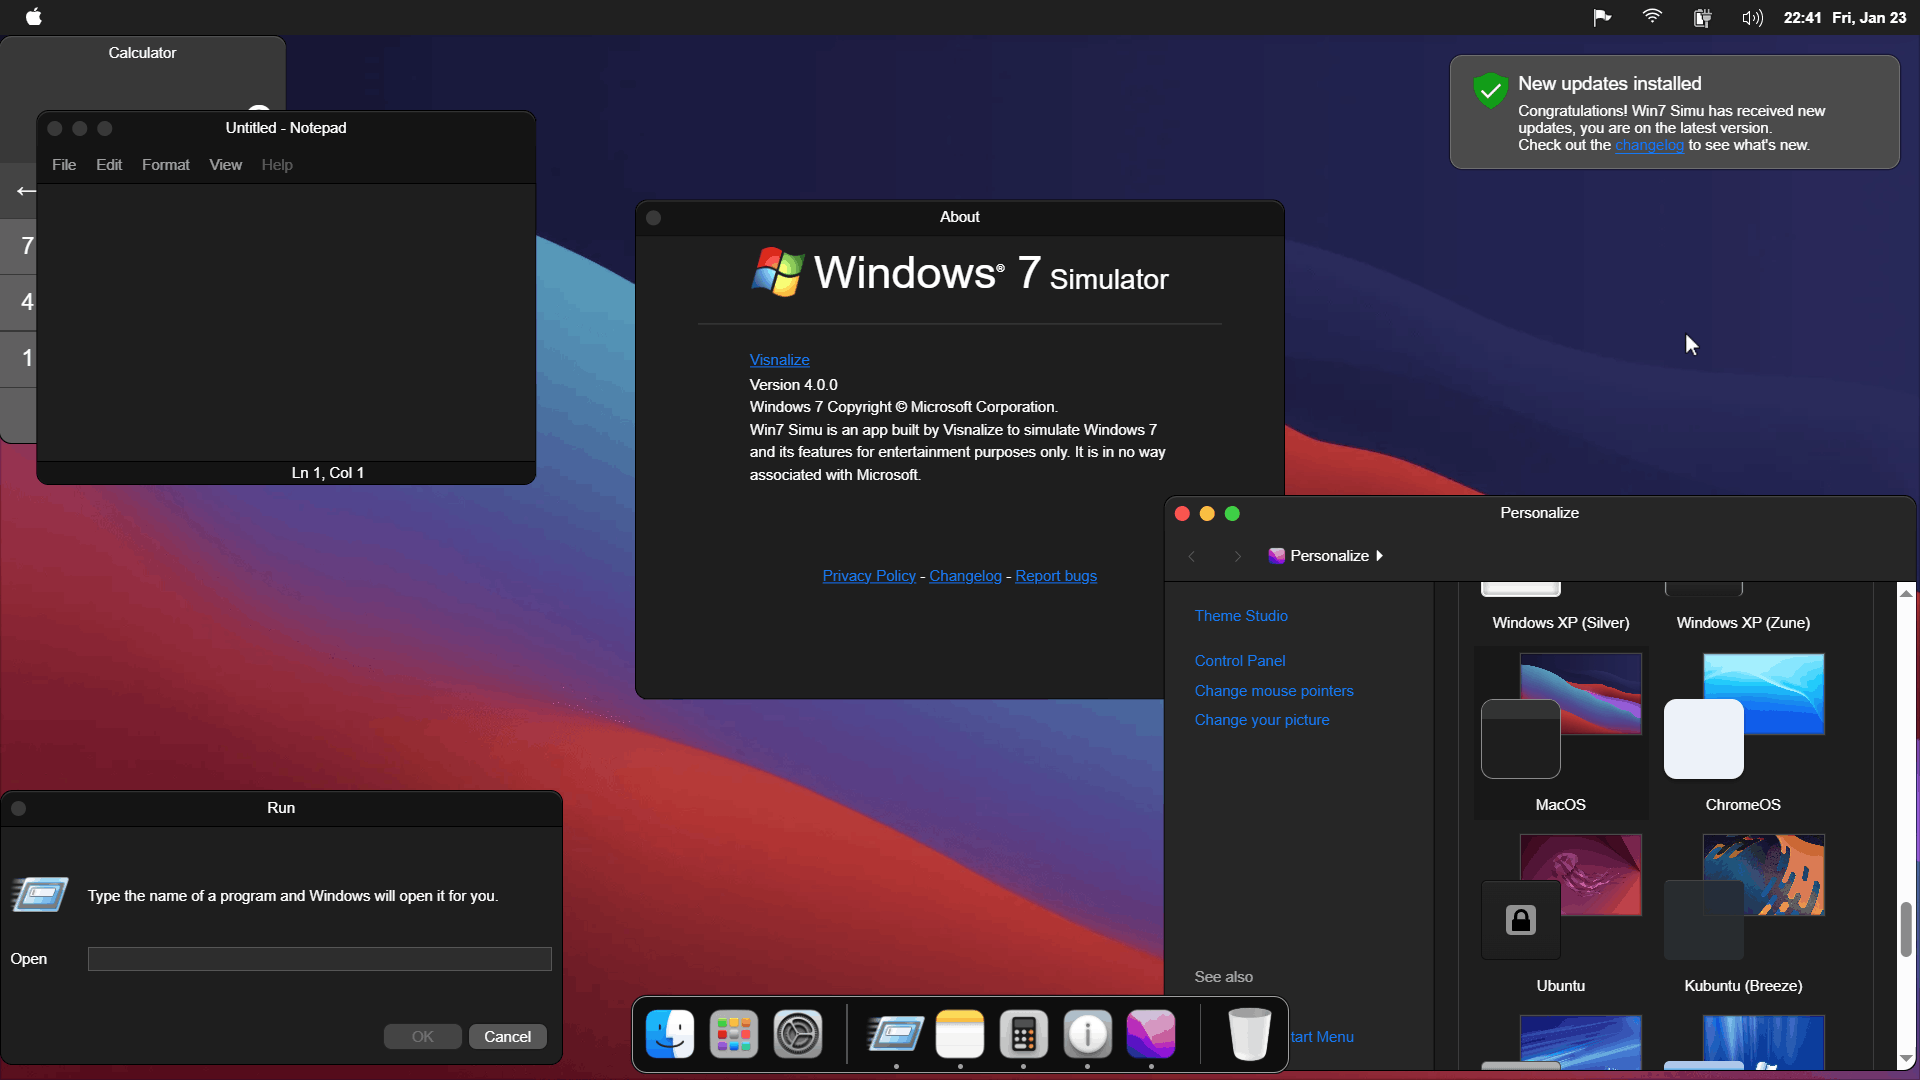Click the About info icon in dock
Screen dimensions: 1920x1080
coord(1087,1033)
